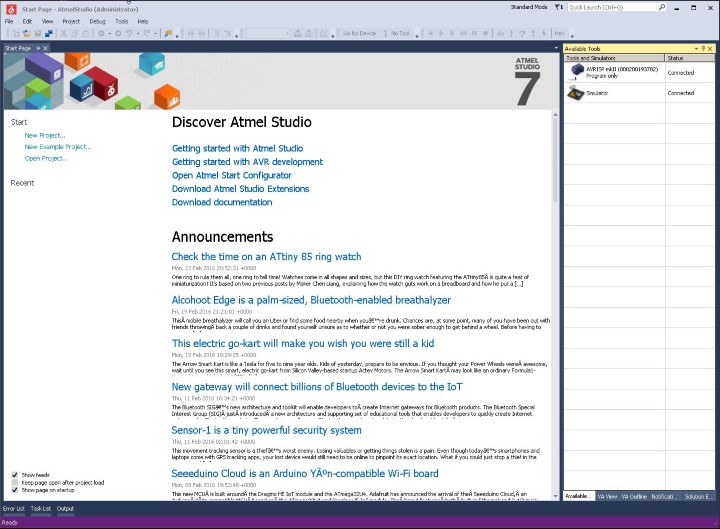Open the Output tab
720x529 pixels.
[x=65, y=509]
